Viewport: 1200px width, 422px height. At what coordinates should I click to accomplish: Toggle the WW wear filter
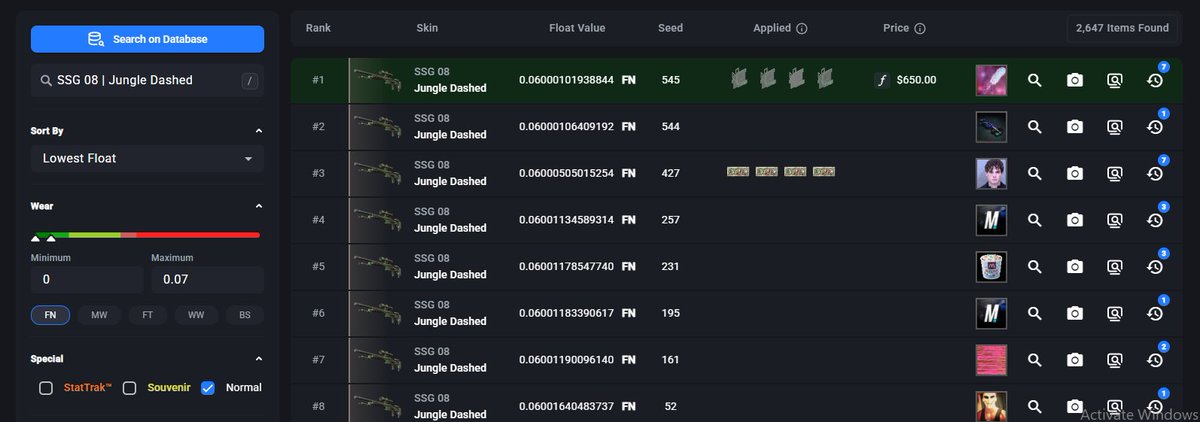(x=196, y=315)
